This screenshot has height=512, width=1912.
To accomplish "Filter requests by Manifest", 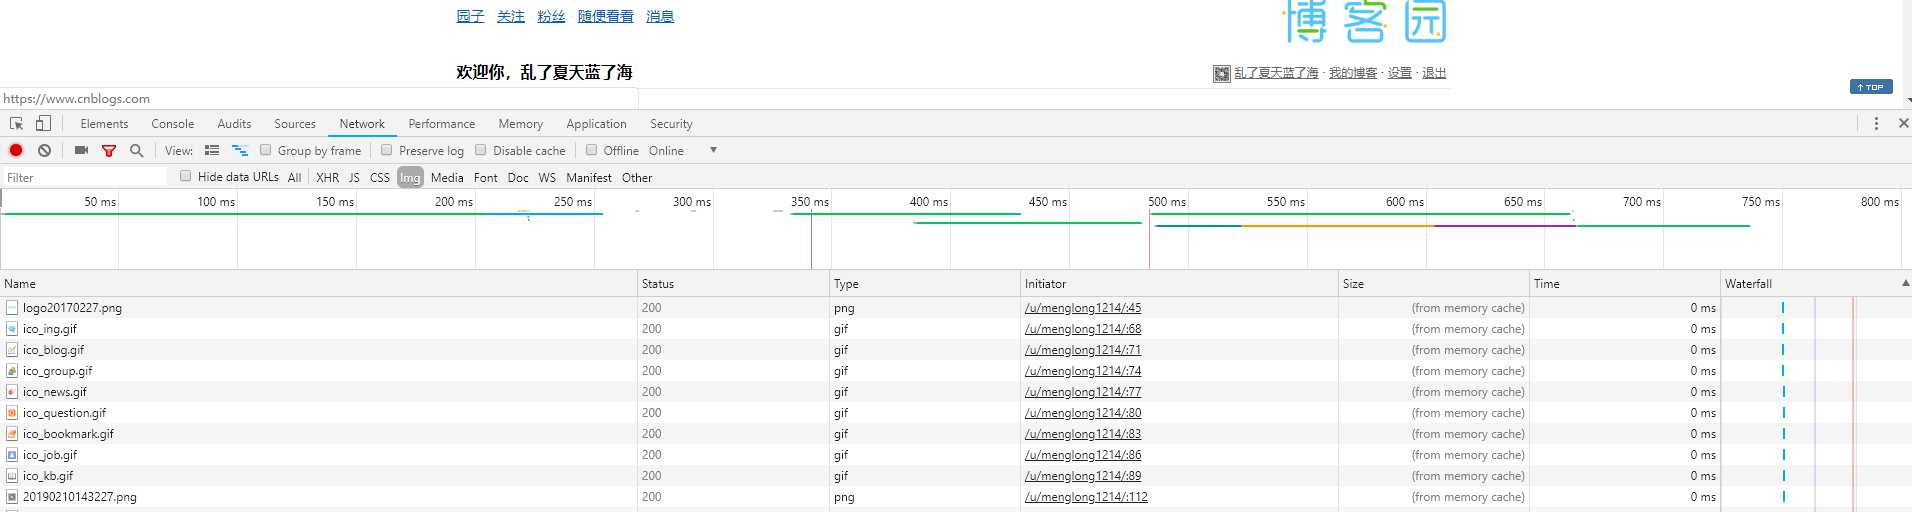I will coord(589,178).
